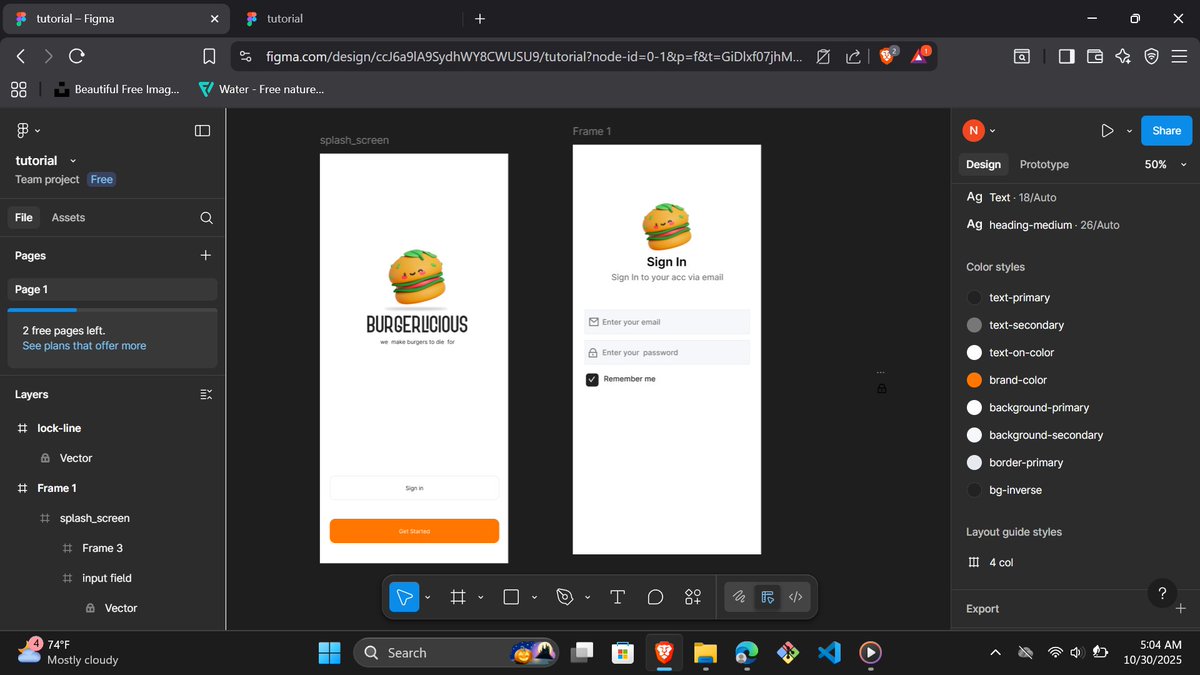Select the Move tool
The image size is (1200, 675).
(x=404, y=596)
